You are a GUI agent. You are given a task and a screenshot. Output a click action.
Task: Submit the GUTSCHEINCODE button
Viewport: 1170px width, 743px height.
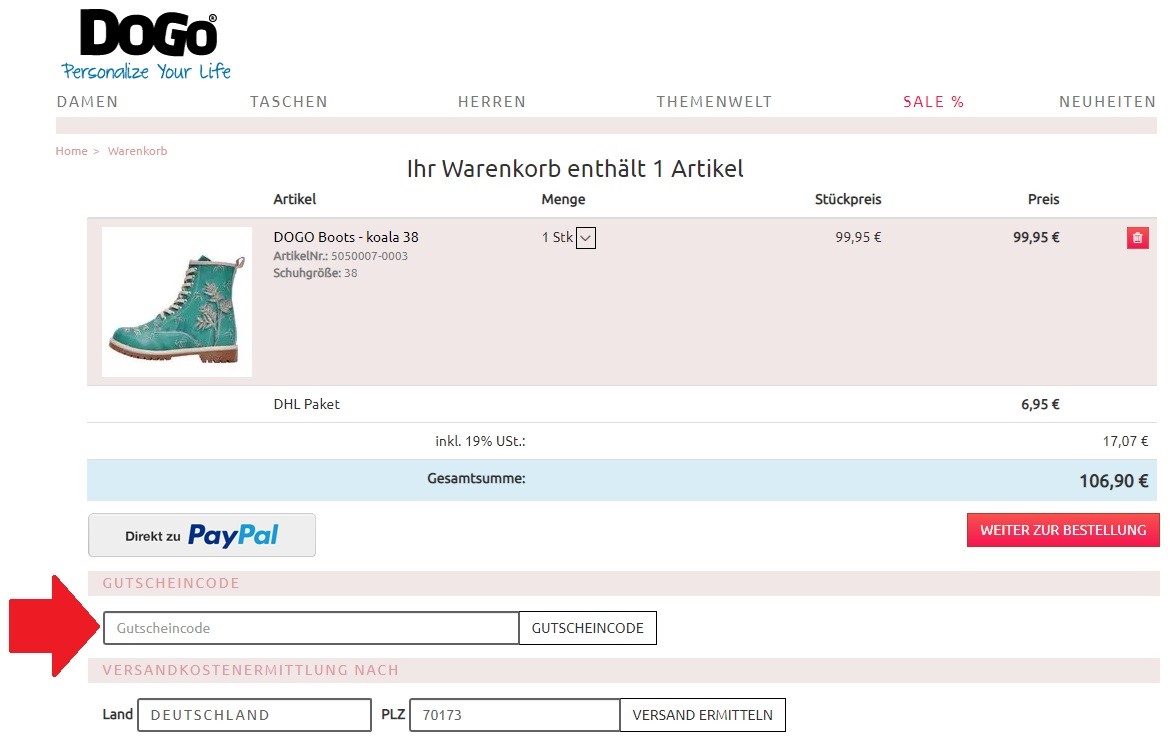pyautogui.click(x=588, y=628)
